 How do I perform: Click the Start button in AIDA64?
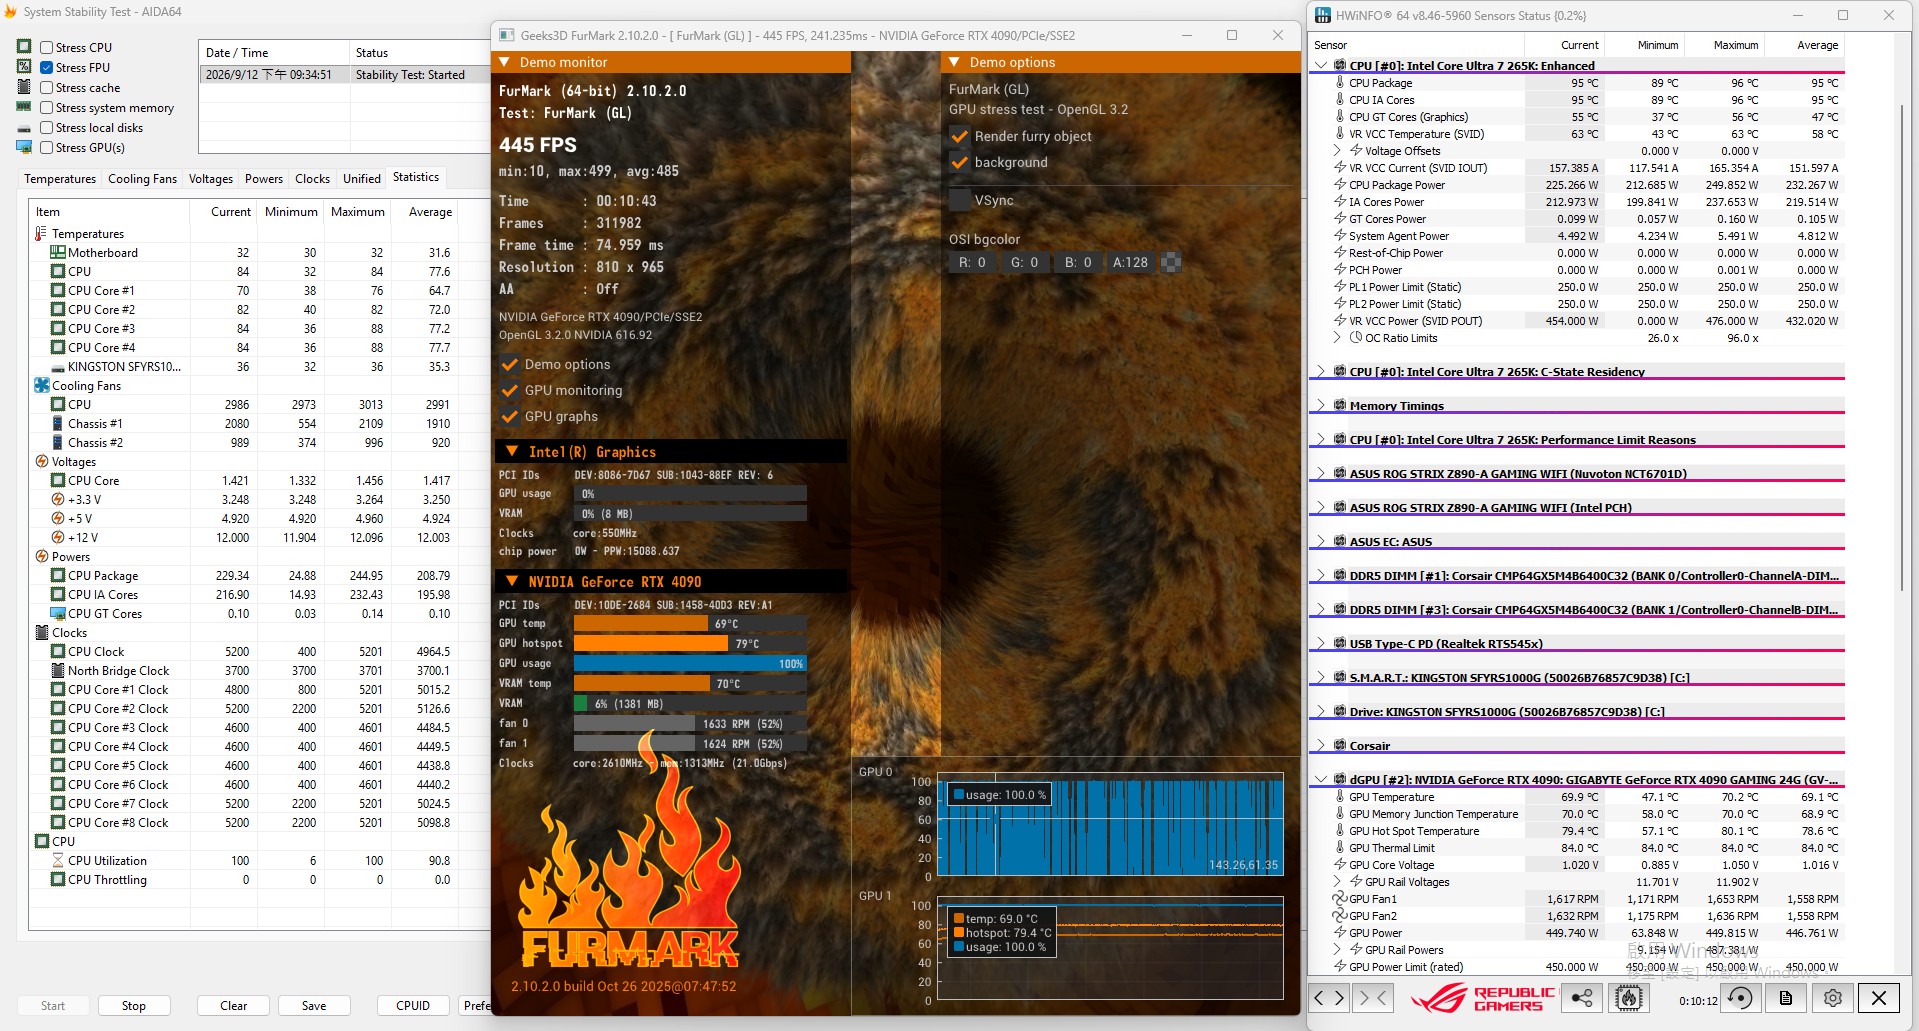(53, 1005)
